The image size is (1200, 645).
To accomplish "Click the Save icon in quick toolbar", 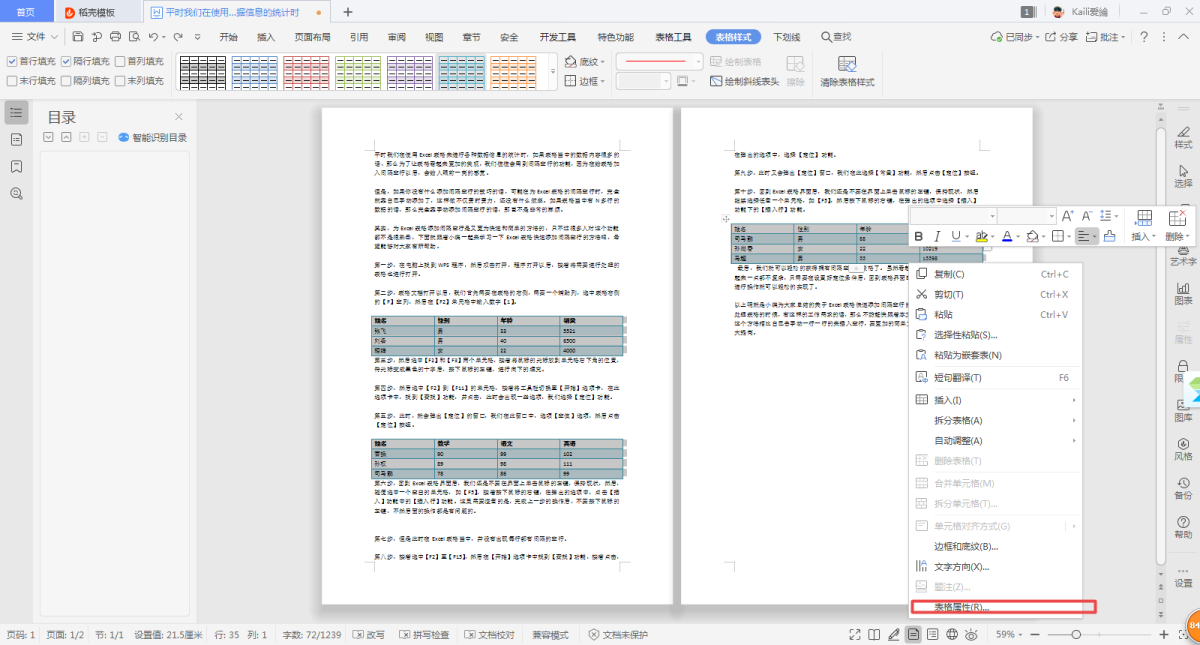I will pyautogui.click(x=78, y=37).
